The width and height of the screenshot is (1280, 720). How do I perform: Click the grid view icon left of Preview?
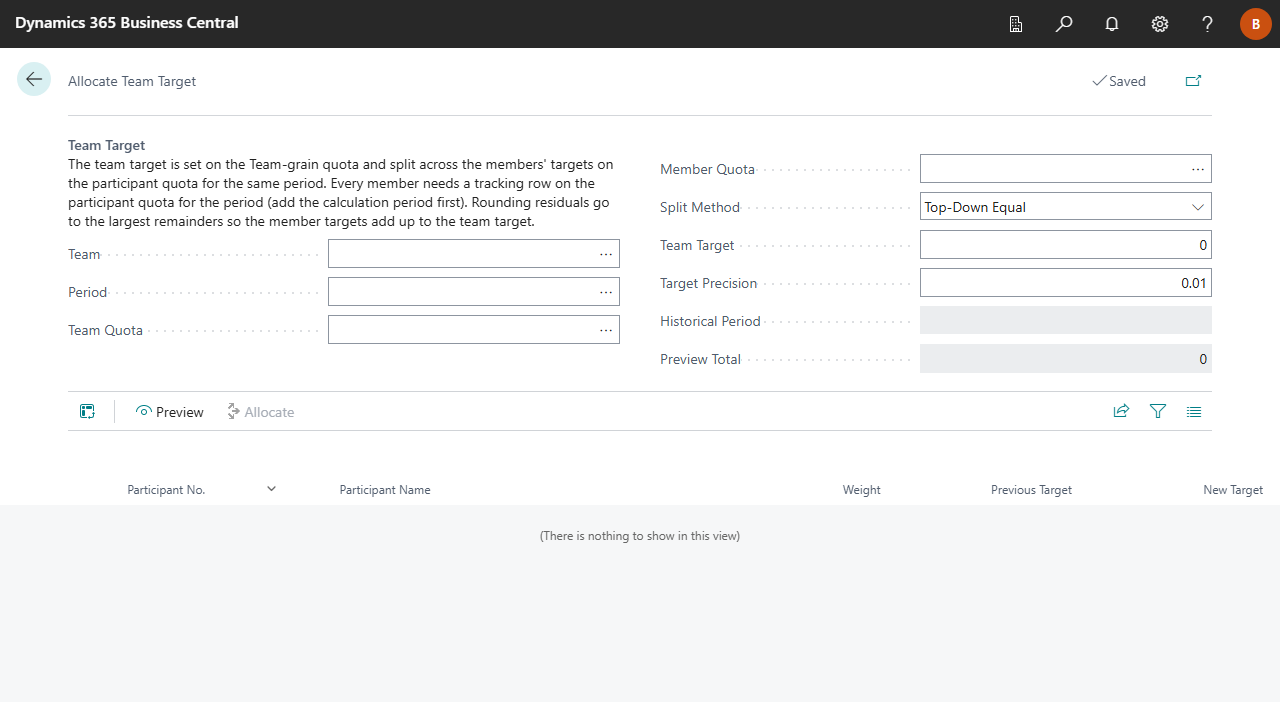[88, 411]
